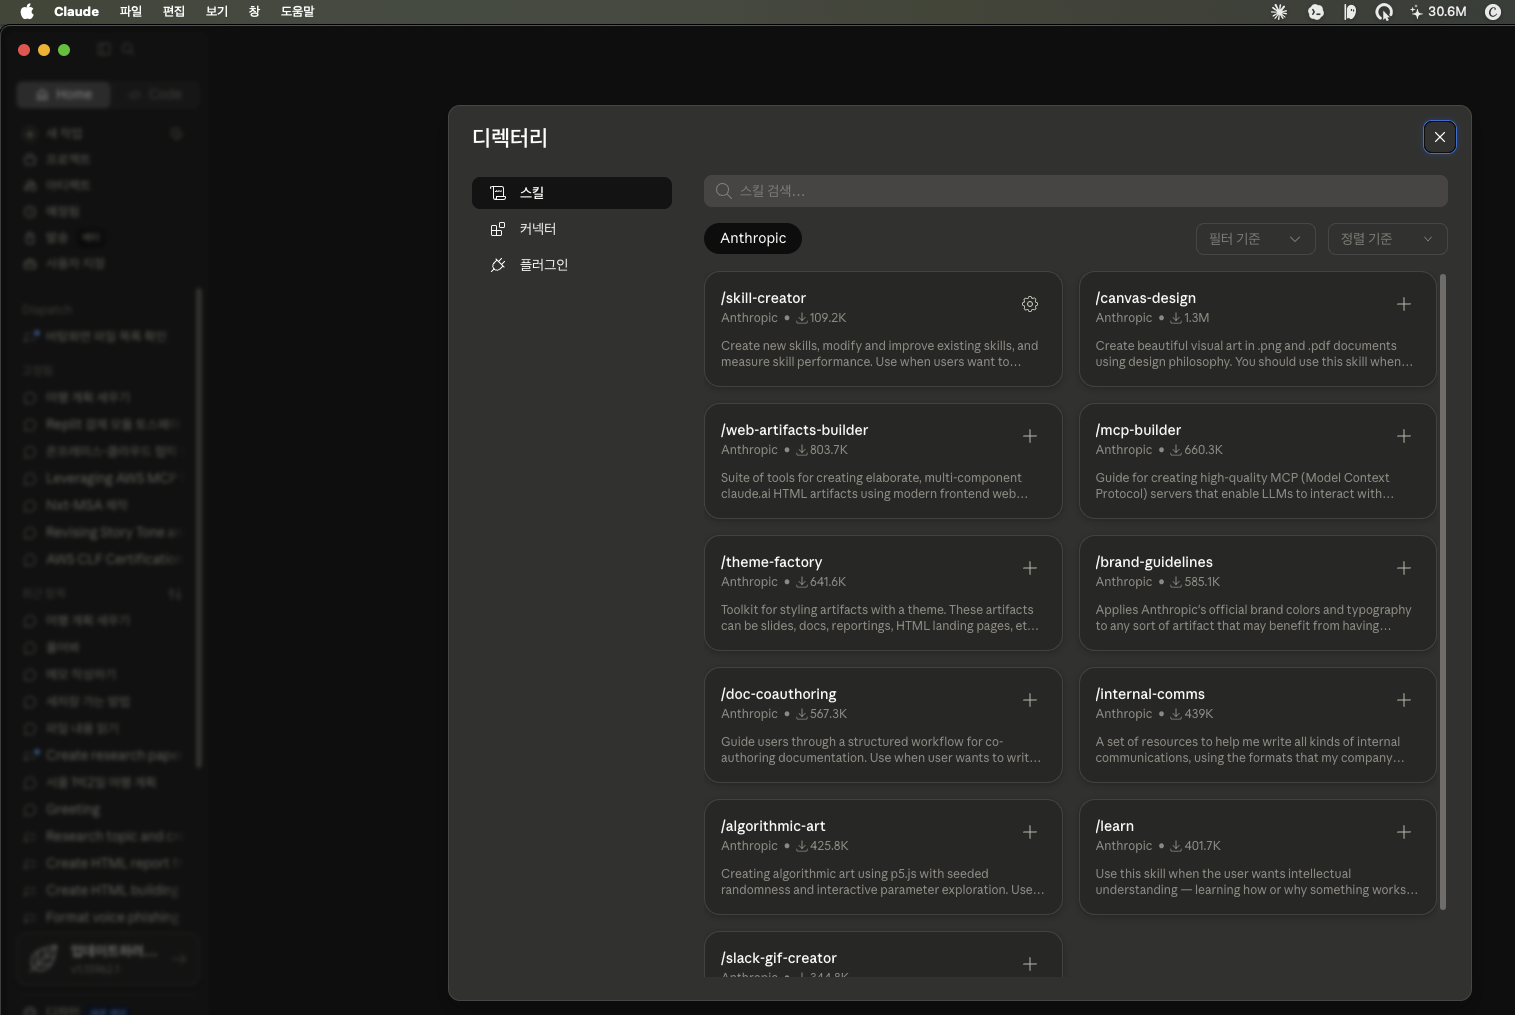Open the Claude app menu
Viewport: 1515px width, 1015px height.
click(76, 11)
